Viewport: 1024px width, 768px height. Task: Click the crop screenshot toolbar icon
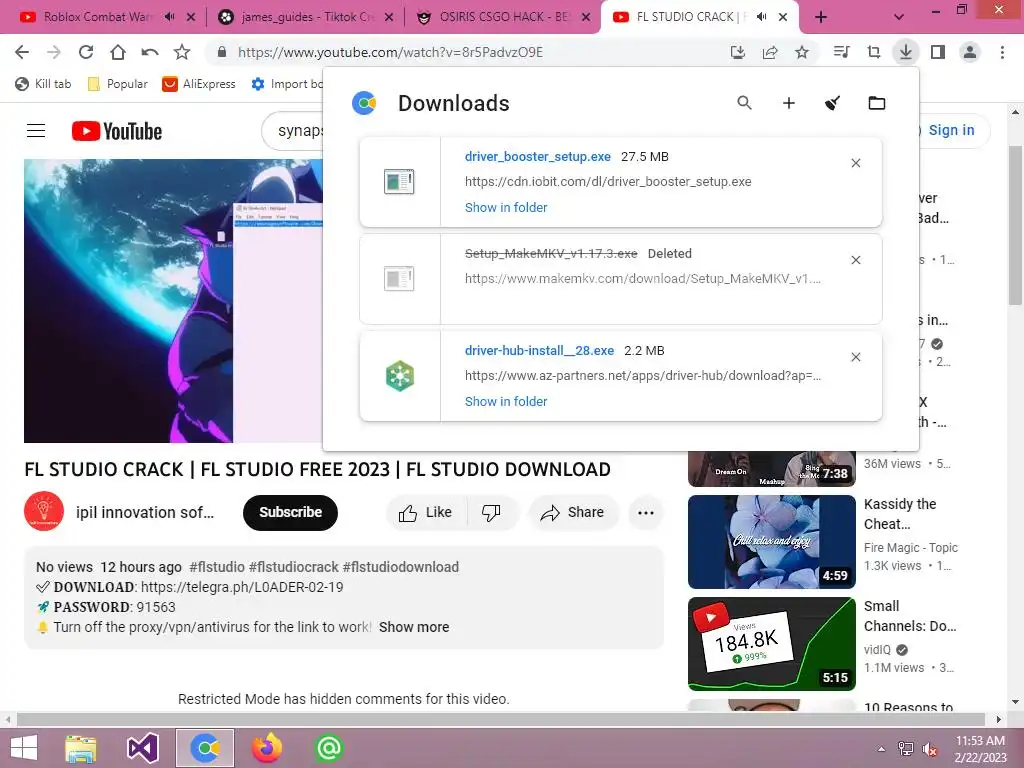pyautogui.click(x=874, y=52)
